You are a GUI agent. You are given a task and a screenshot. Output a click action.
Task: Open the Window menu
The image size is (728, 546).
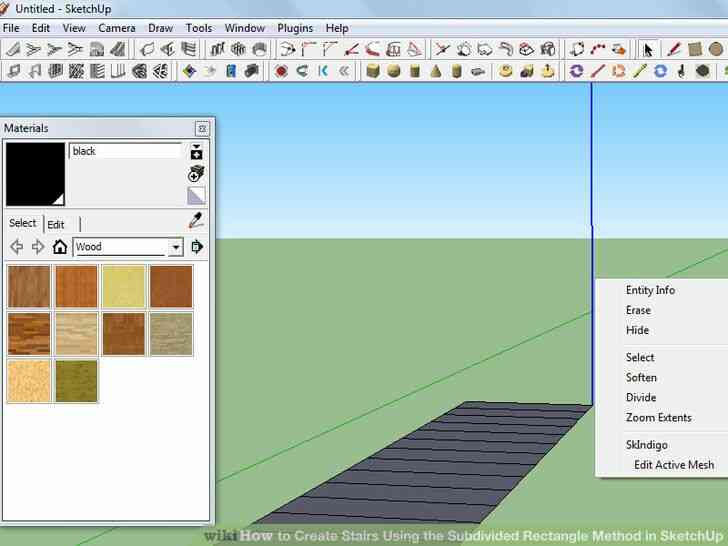point(245,28)
